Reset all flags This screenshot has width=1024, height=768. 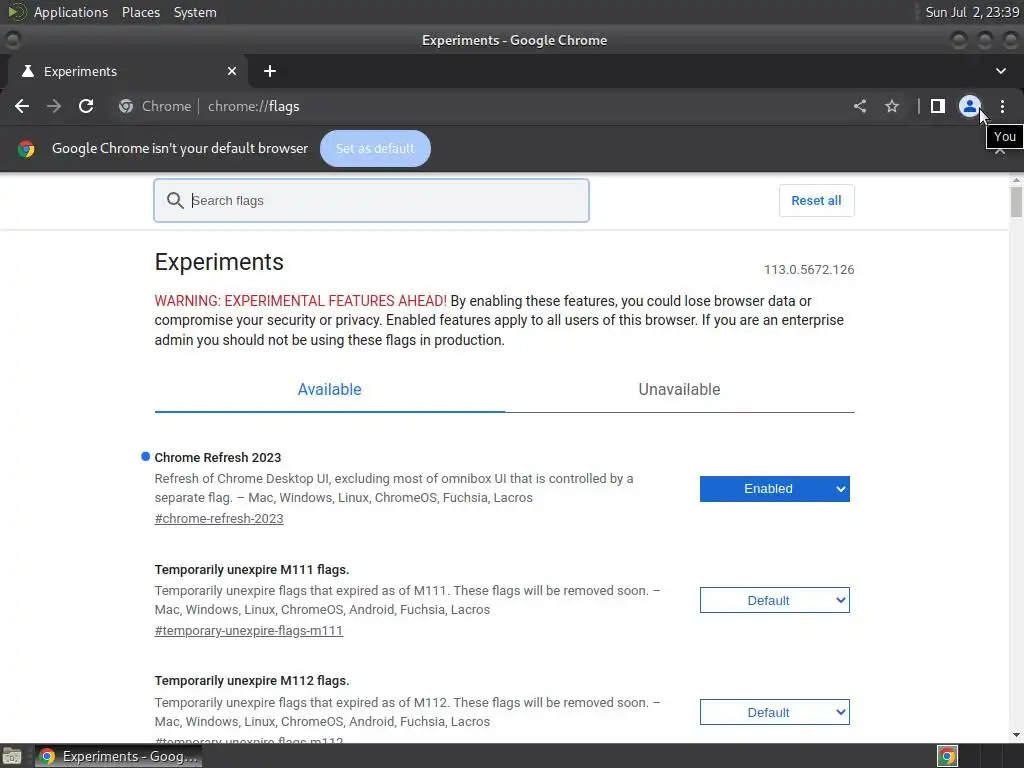pyautogui.click(x=816, y=200)
